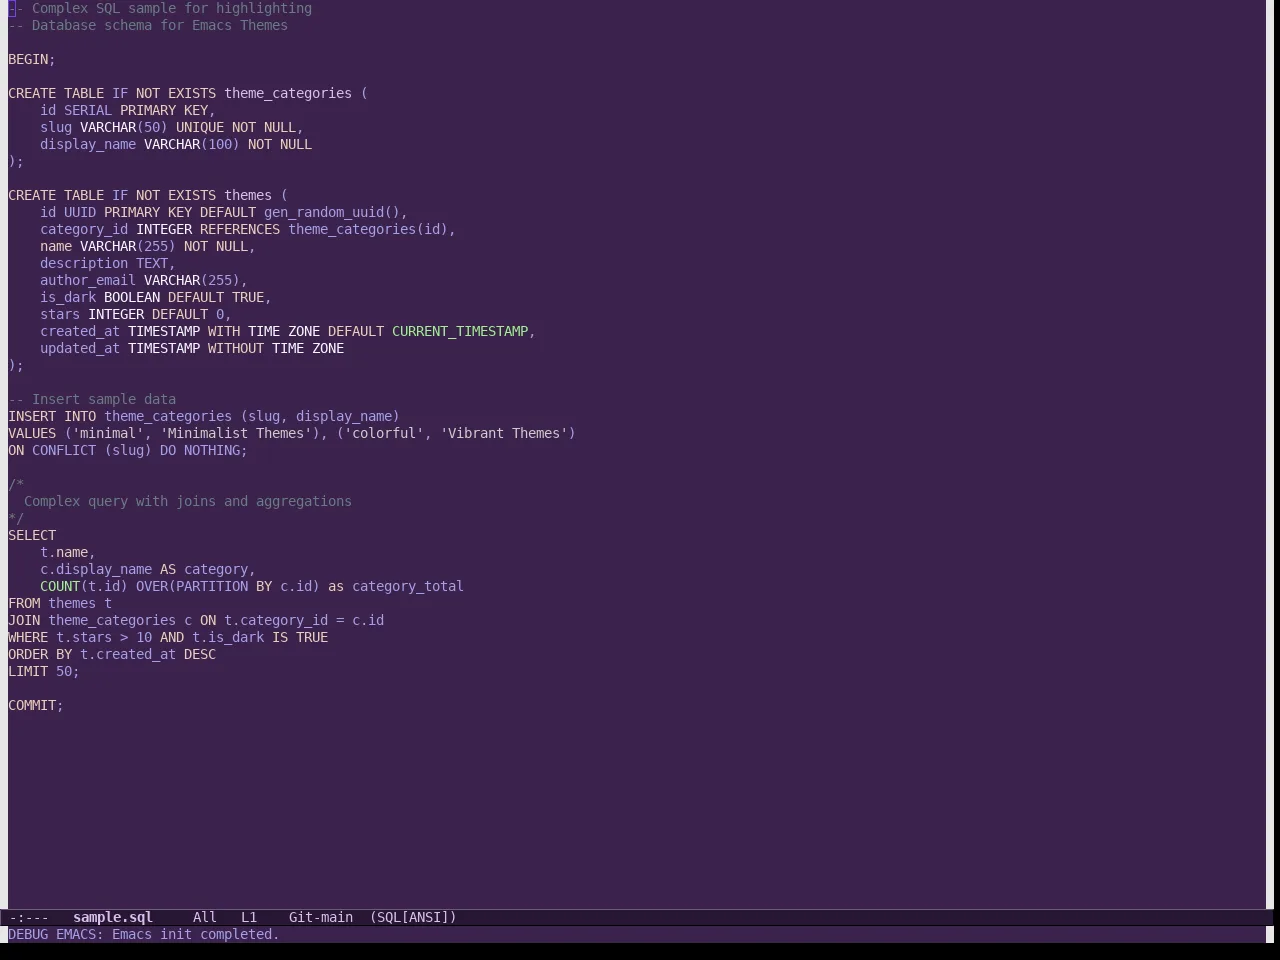Click the 'FROM themes t' line
This screenshot has height=960, width=1280.
[60, 603]
